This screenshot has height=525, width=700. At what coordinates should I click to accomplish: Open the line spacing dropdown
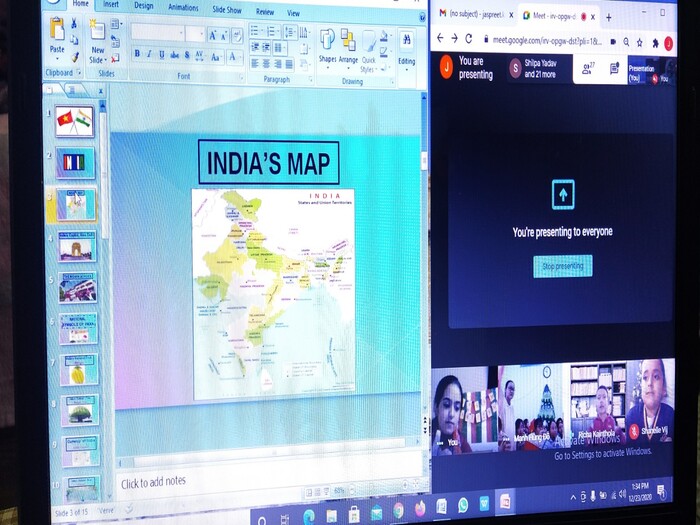[x=290, y=32]
